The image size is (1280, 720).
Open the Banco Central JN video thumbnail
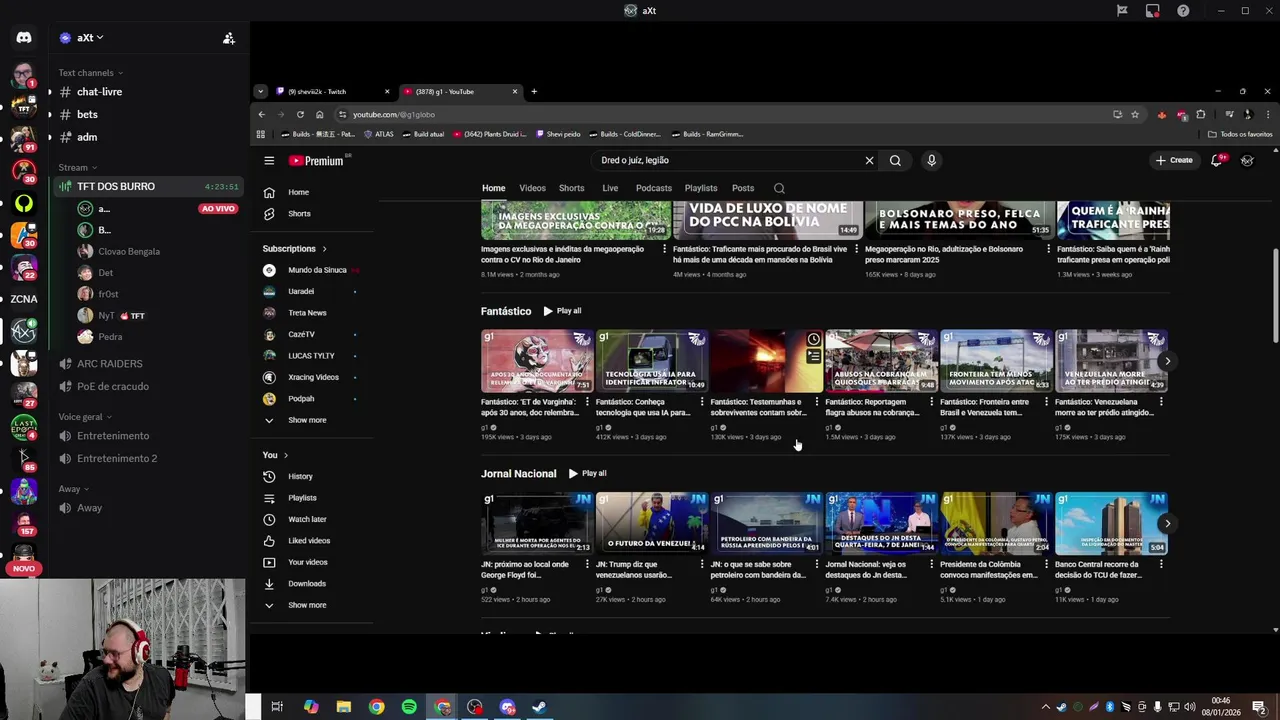point(1111,523)
